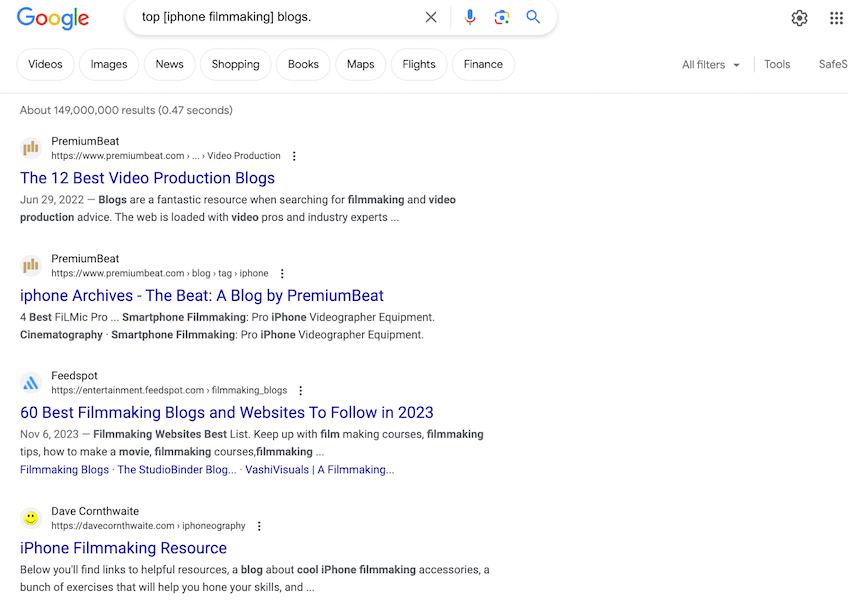Click PremiumBeat favicon of Video Production result
The height and width of the screenshot is (601, 848).
coord(31,148)
